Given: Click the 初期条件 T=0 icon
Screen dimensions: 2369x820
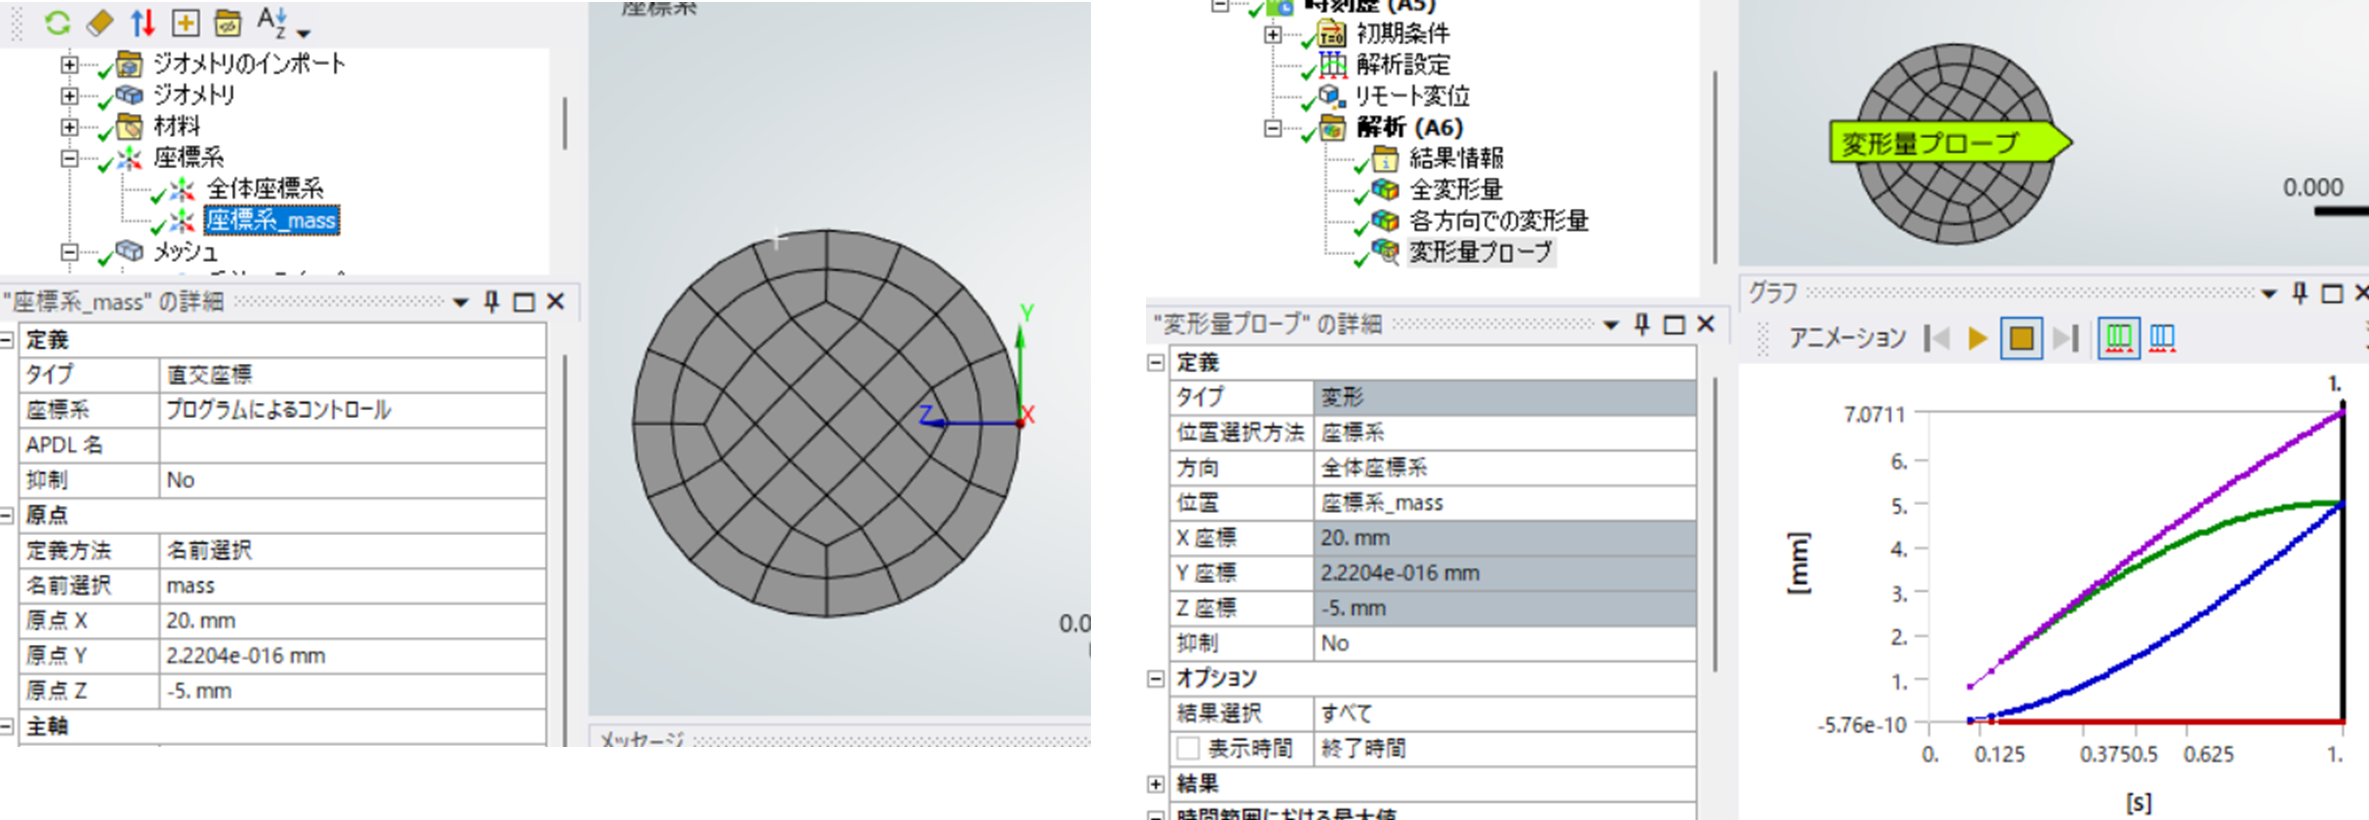Looking at the screenshot, I should [1332, 34].
